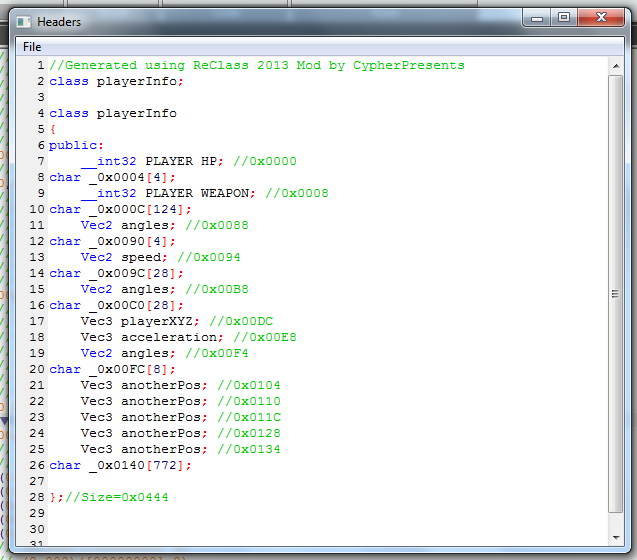The width and height of the screenshot is (637, 560).
Task: Click the 'public:' keyword line
Action: [76, 145]
